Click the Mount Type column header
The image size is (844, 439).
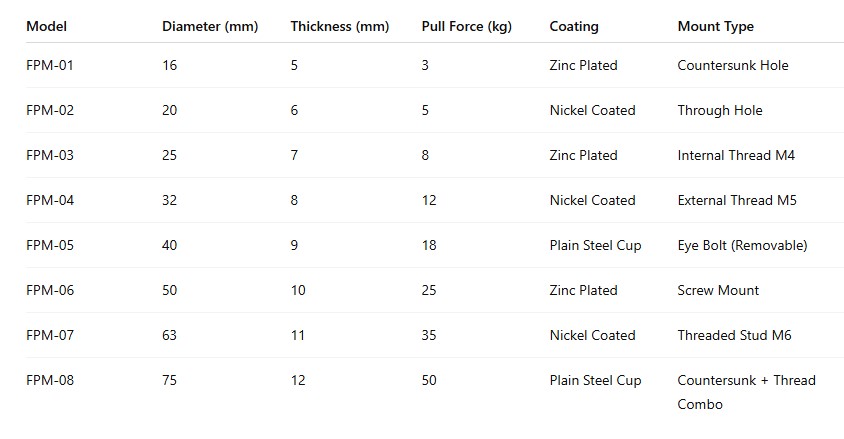(715, 26)
